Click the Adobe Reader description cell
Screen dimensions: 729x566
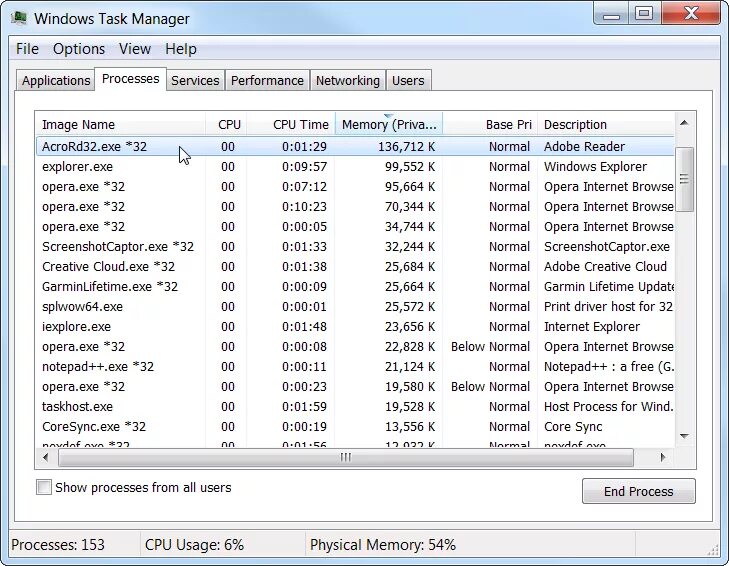(x=584, y=146)
